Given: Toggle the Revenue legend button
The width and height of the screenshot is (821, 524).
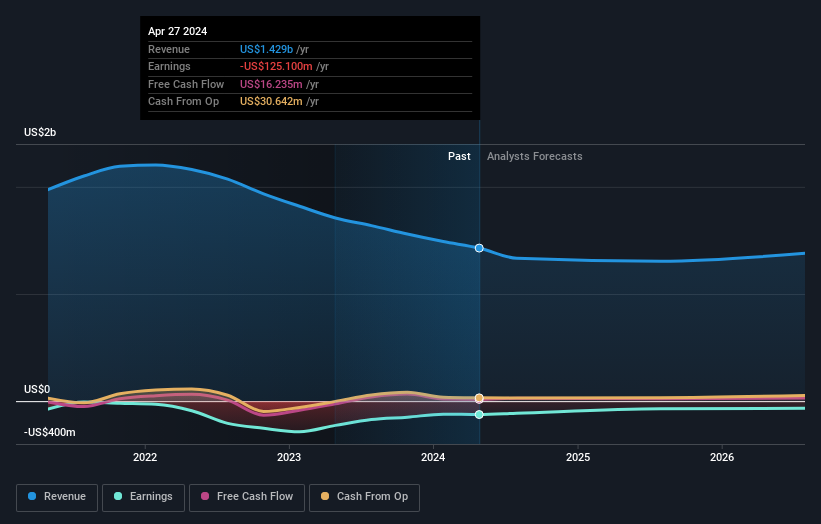Looking at the screenshot, I should 57,497.
